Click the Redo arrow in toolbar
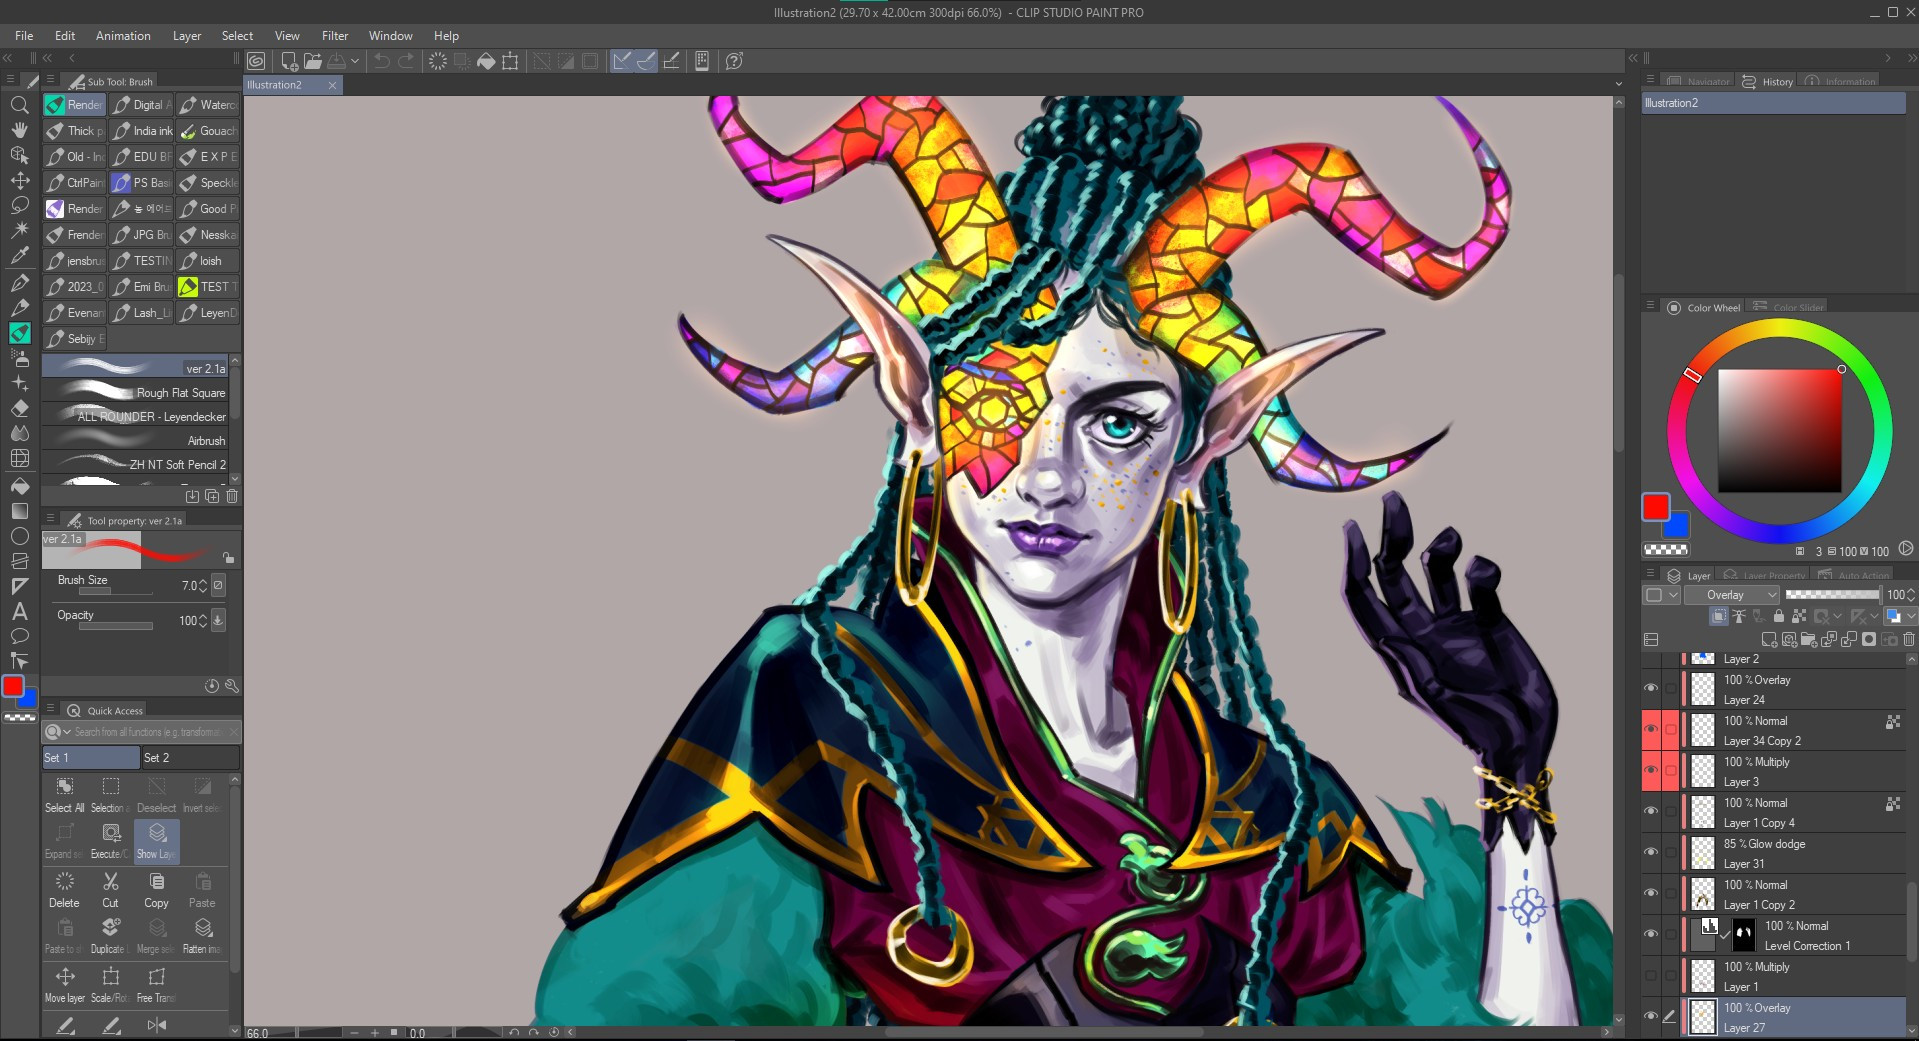This screenshot has height=1041, width=1919. 405,61
